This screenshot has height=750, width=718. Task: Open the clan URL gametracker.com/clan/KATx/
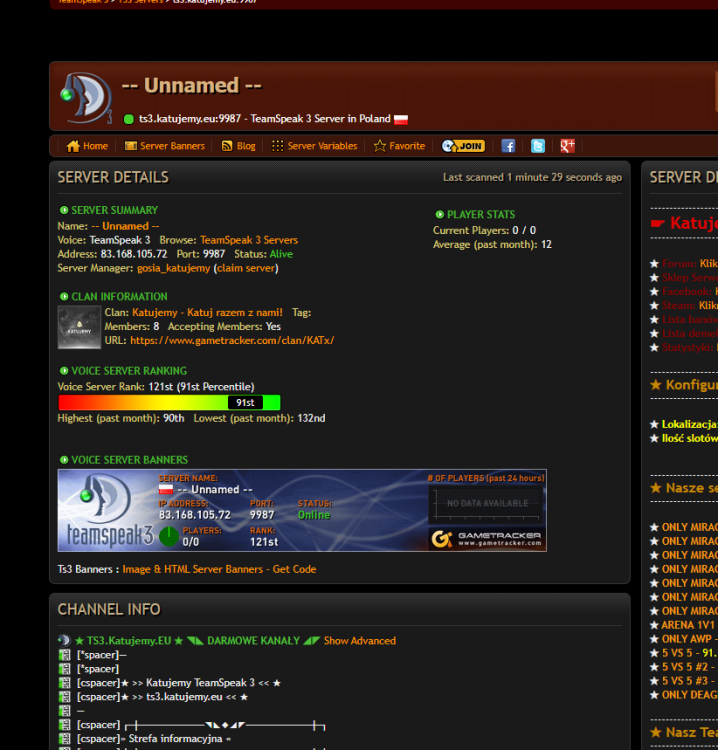click(232, 341)
